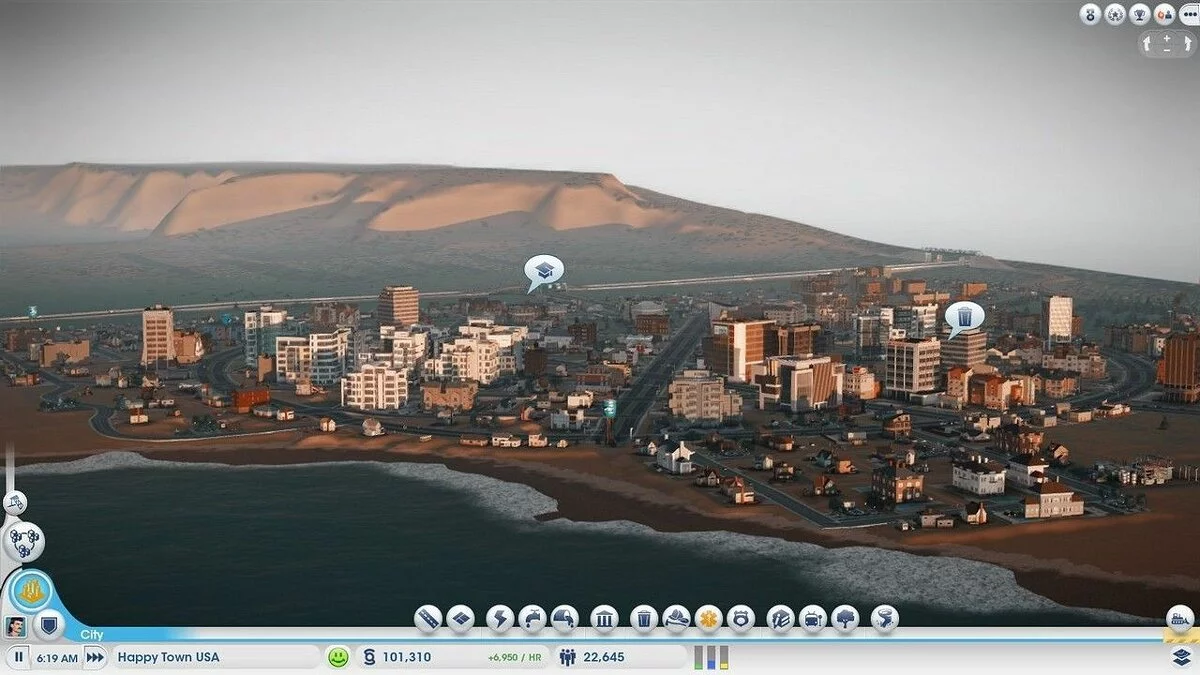Open the Disasters menu
Screen dimensions: 1200x675
pyautogui.click(x=884, y=618)
